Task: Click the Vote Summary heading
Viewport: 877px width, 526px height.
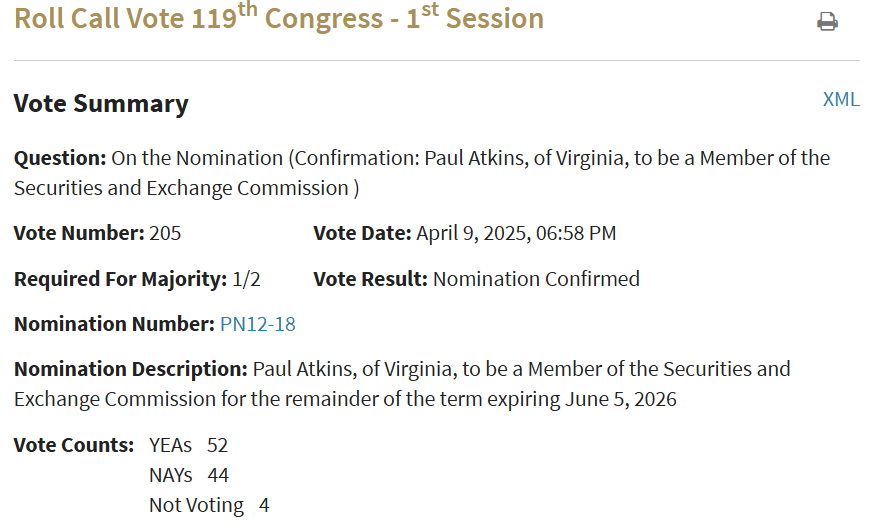Action: click(101, 103)
